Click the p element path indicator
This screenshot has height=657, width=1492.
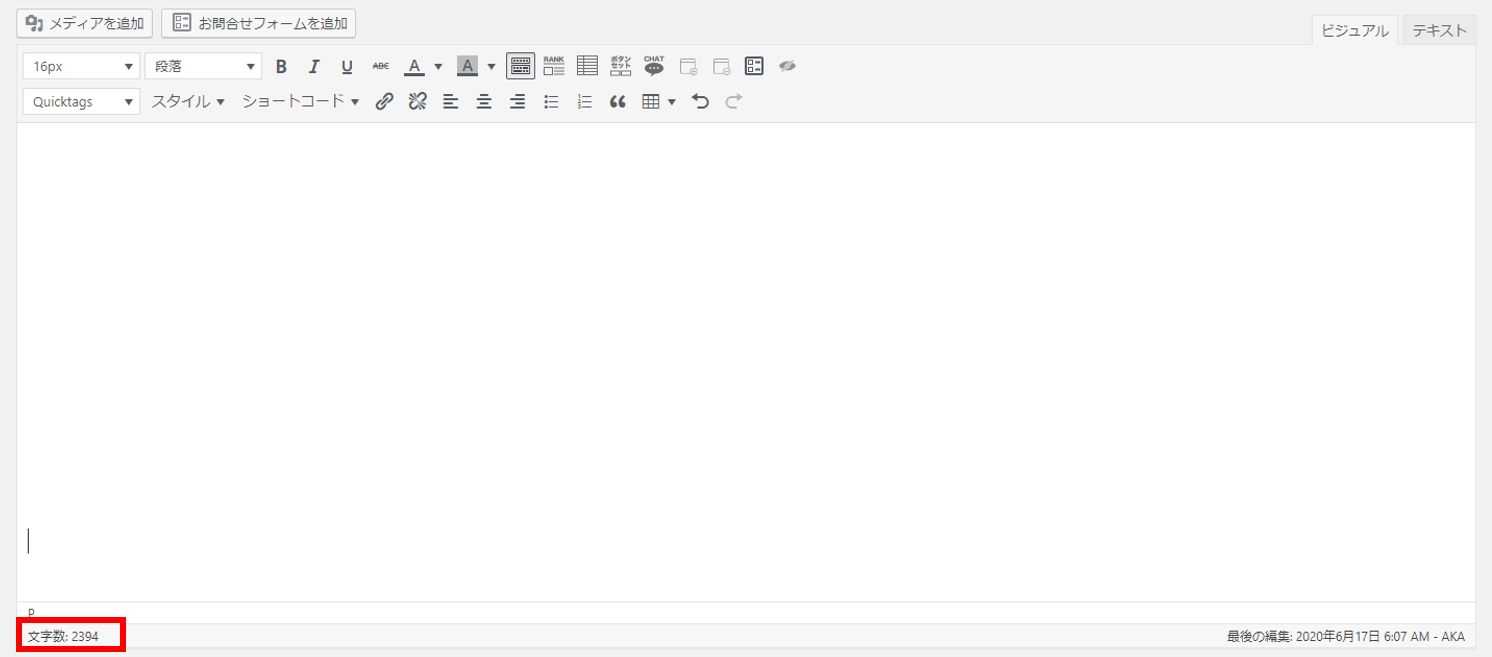31,612
